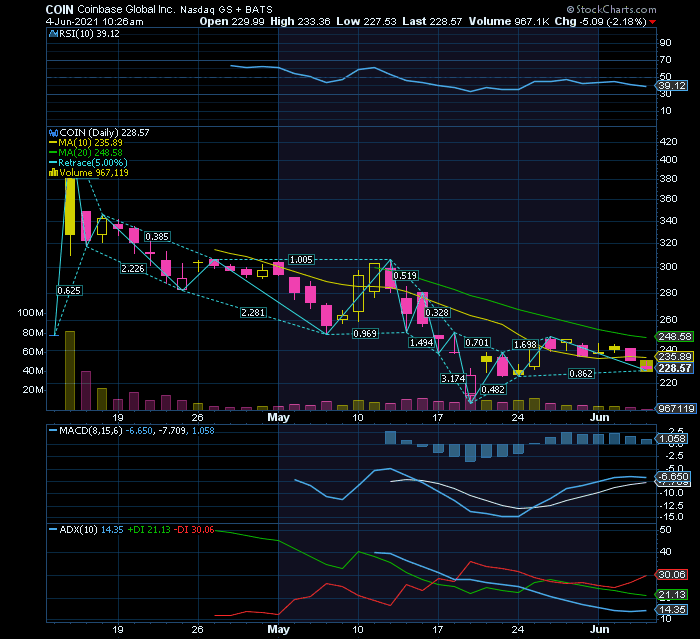Click the 3.174 retracement label
700x639 pixels.
click(x=453, y=379)
